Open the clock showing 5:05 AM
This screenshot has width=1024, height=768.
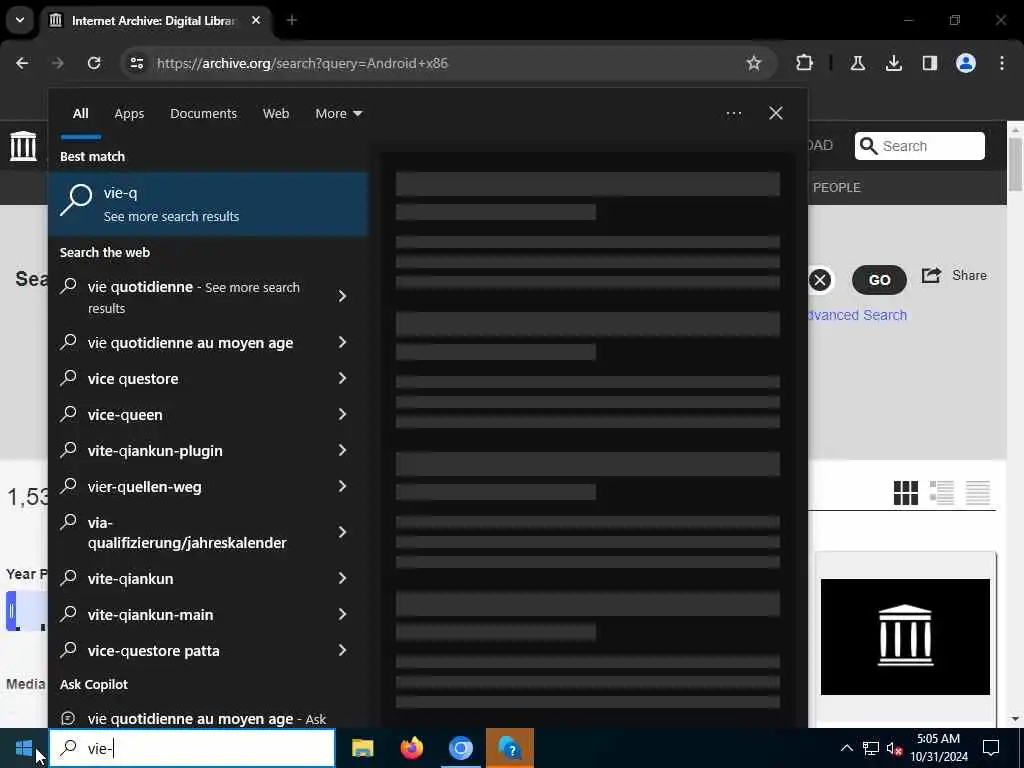[x=938, y=748]
